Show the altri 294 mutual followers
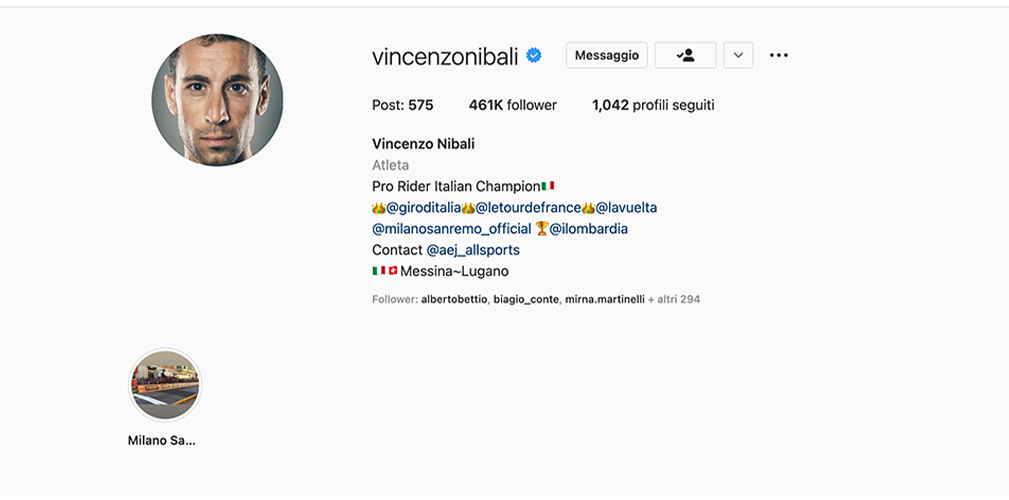This screenshot has width=1009, height=500. pyautogui.click(x=674, y=299)
